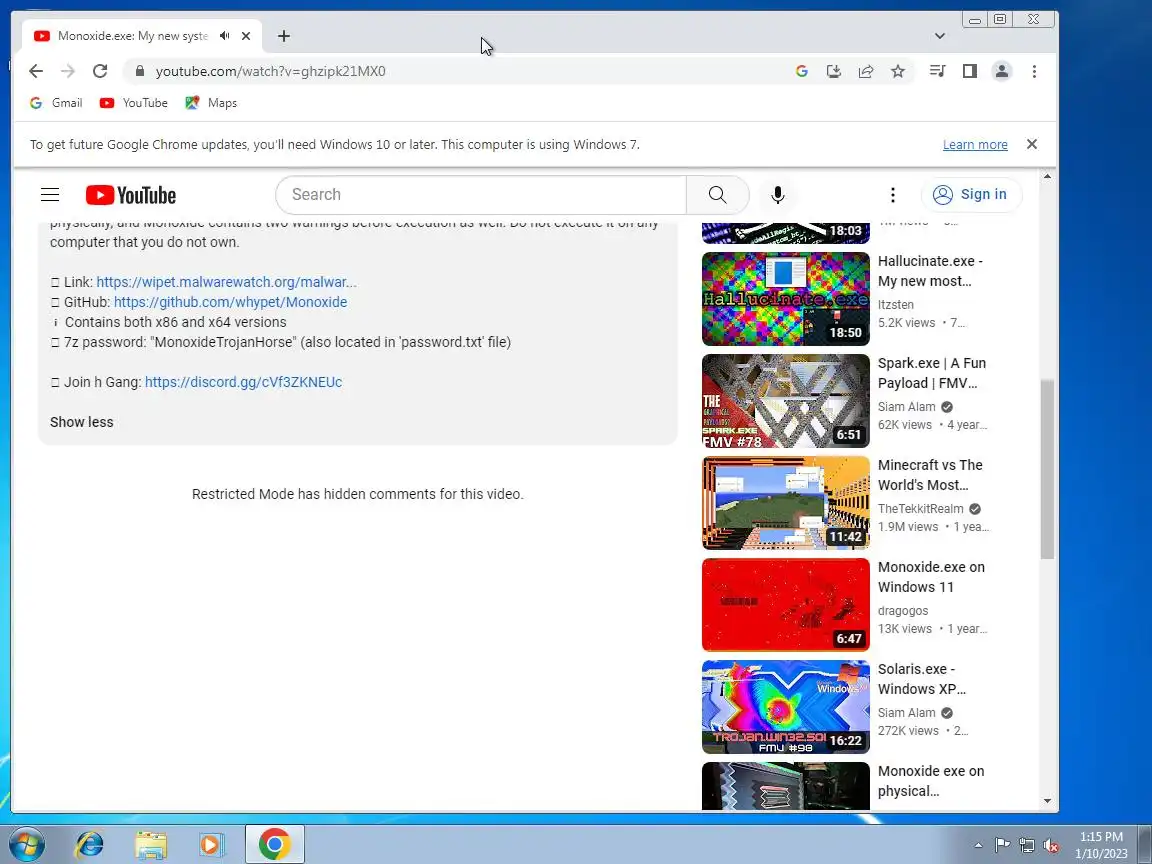Mute the tab using the speaker icon
Screen dimensions: 1152x864
coord(225,35)
